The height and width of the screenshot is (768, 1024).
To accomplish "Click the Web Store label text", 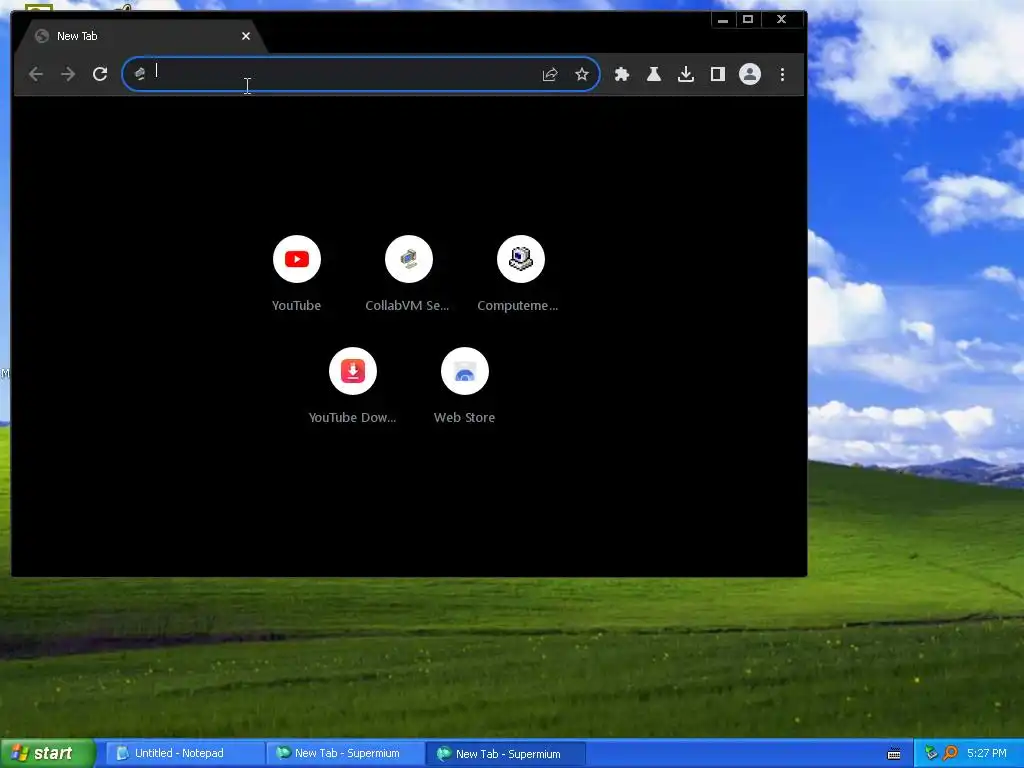I will pos(464,418).
